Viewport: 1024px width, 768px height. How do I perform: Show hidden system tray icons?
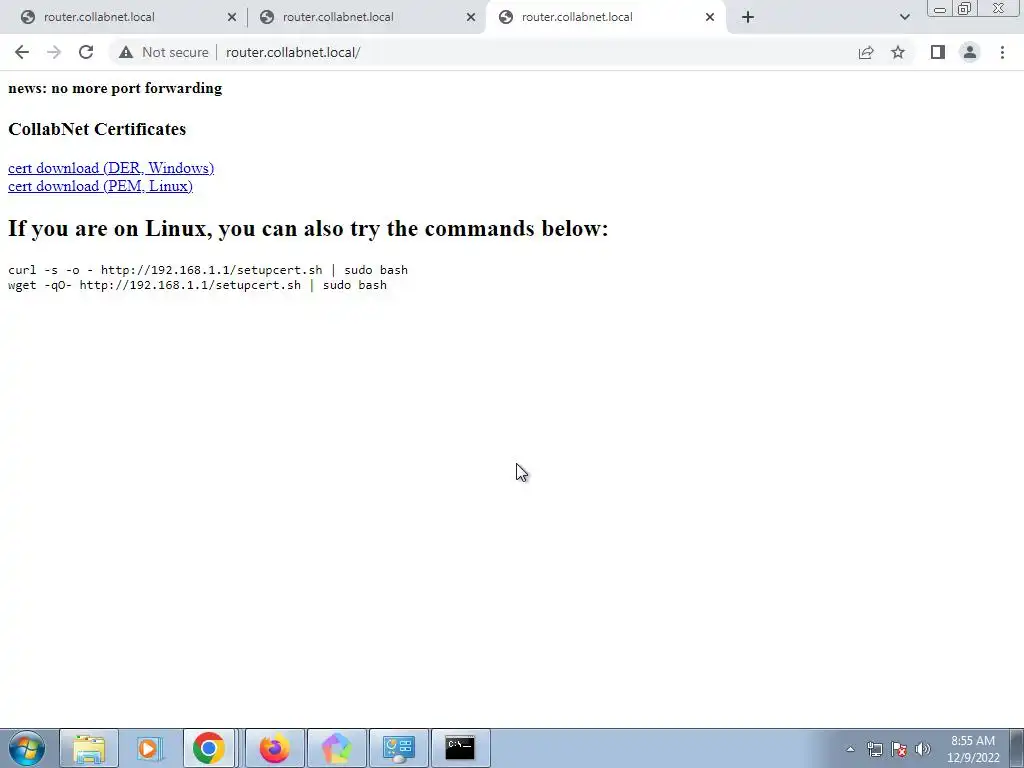tap(850, 749)
